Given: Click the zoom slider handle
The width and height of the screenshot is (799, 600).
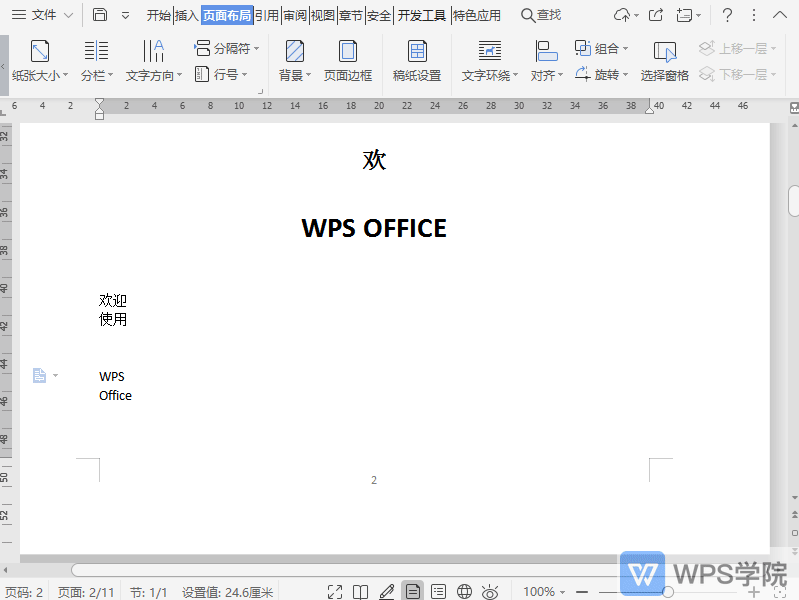Looking at the screenshot, I should [x=668, y=592].
